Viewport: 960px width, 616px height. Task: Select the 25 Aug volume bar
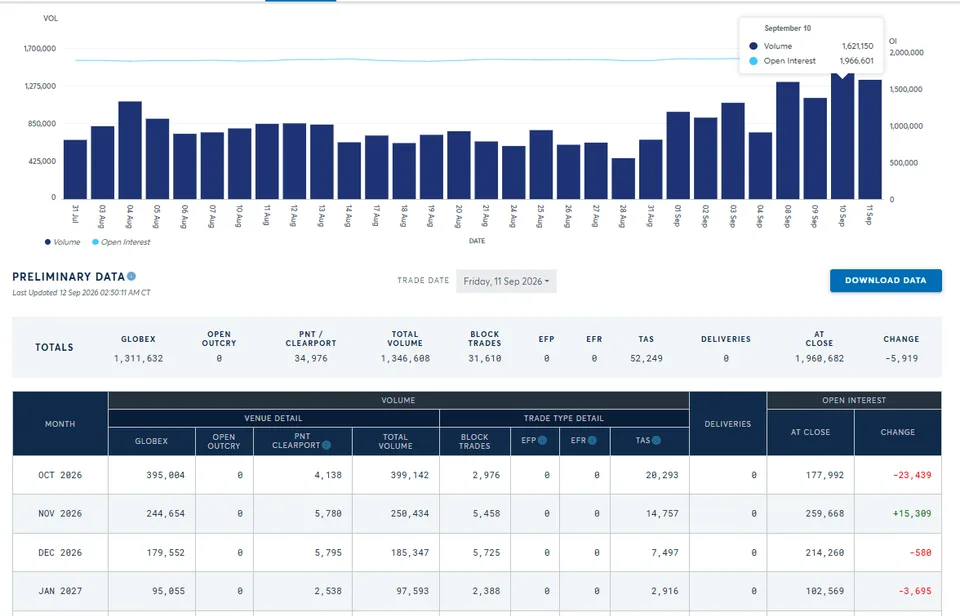(x=541, y=165)
